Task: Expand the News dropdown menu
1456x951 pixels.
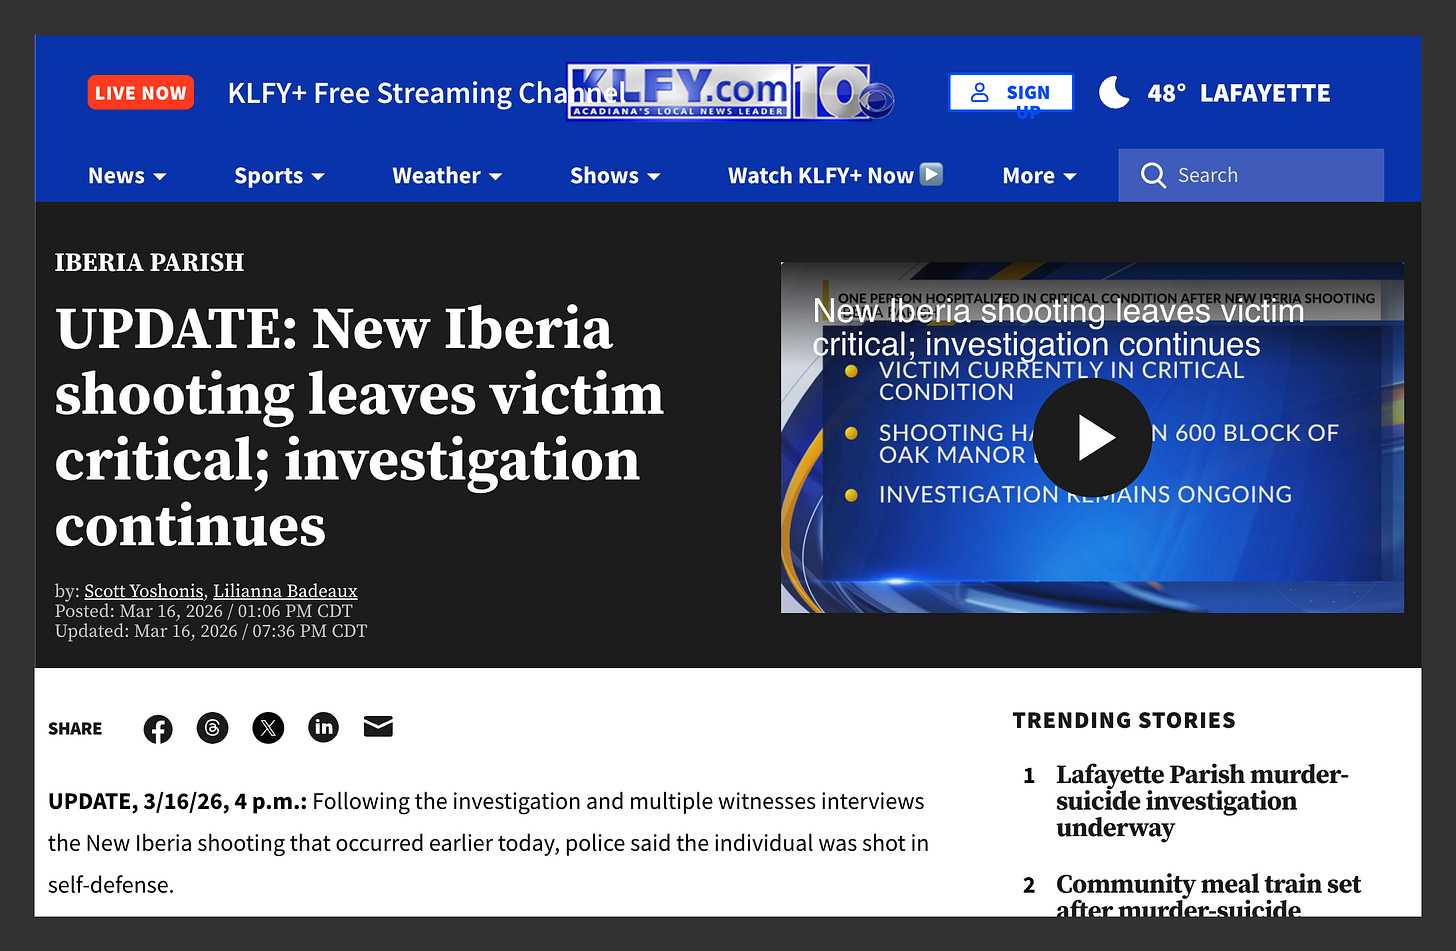Action: (127, 176)
